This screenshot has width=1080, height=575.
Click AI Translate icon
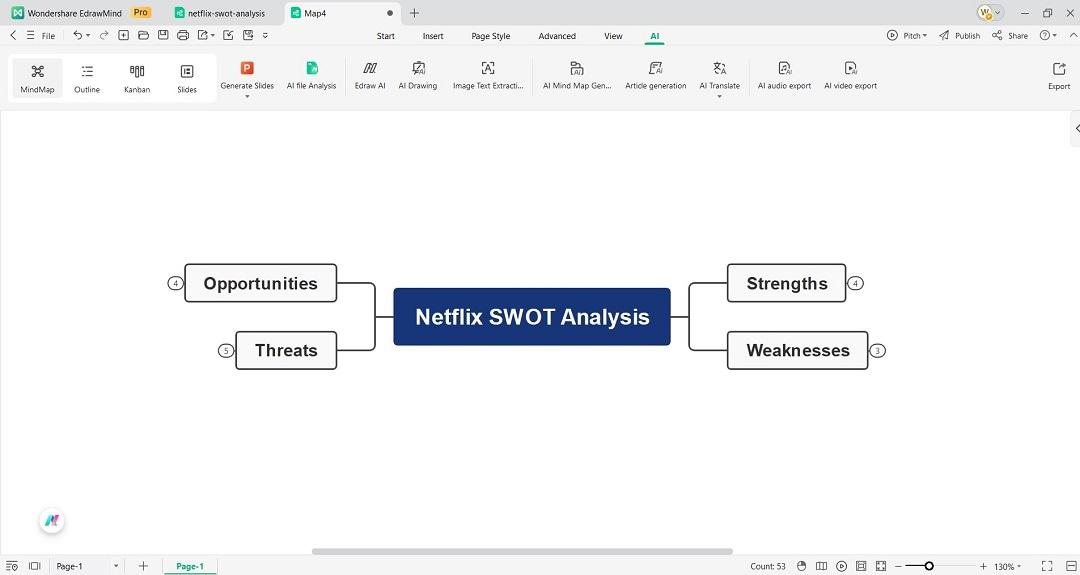[720, 67]
